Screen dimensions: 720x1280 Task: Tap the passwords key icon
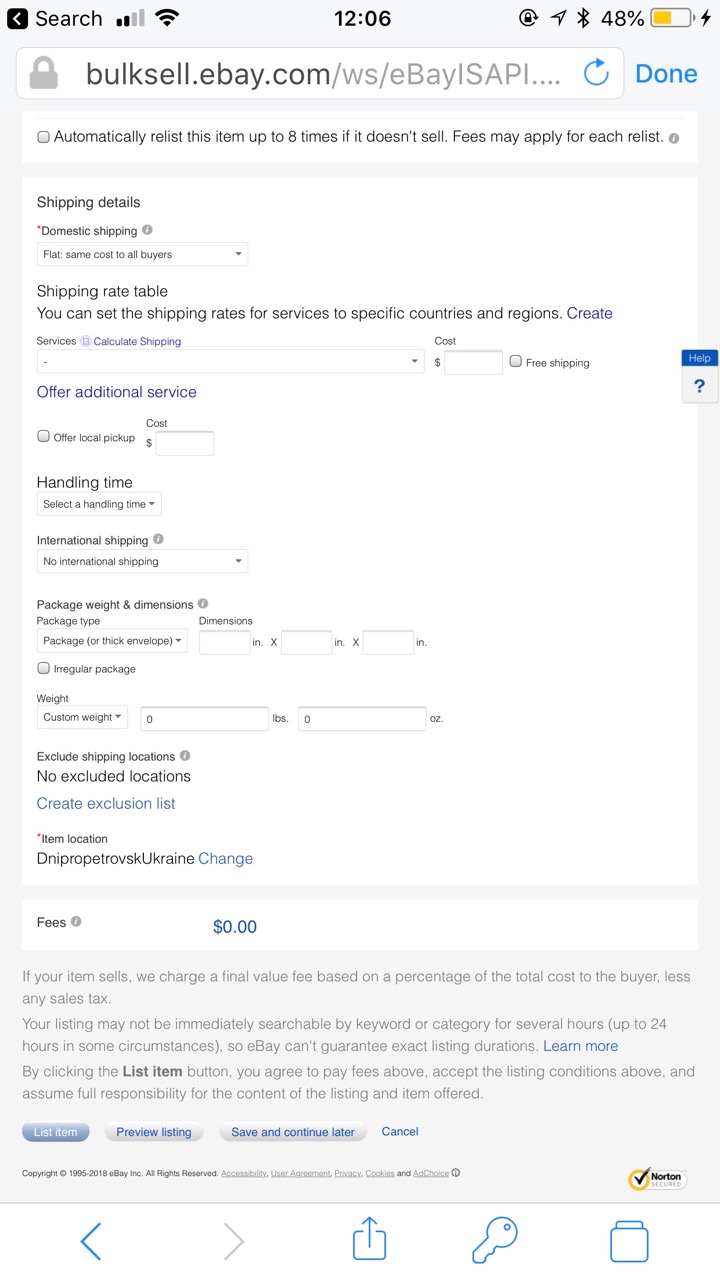pyautogui.click(x=494, y=1240)
